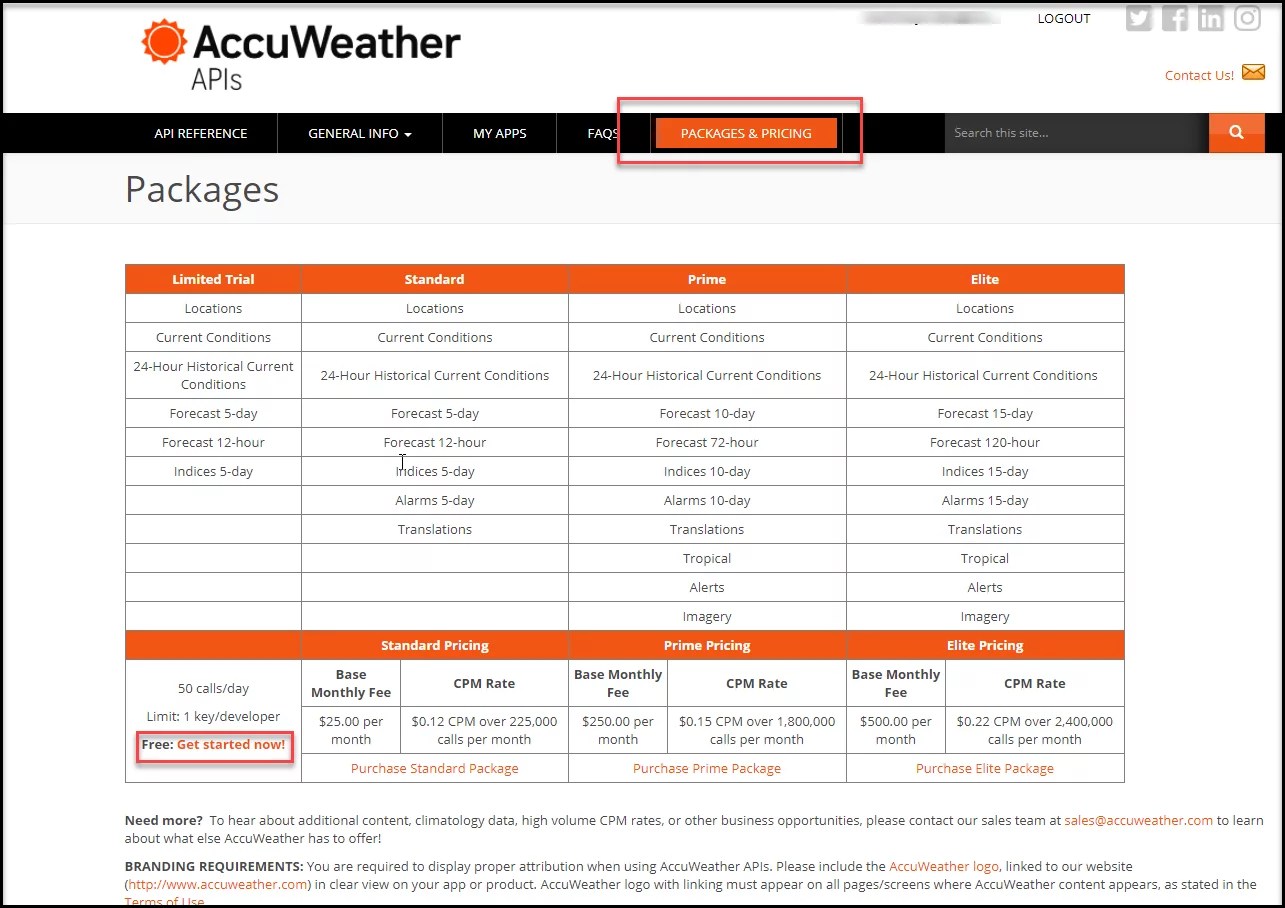This screenshot has width=1285, height=908.
Task: Email sales@accuweather.com link
Action: (x=1139, y=820)
